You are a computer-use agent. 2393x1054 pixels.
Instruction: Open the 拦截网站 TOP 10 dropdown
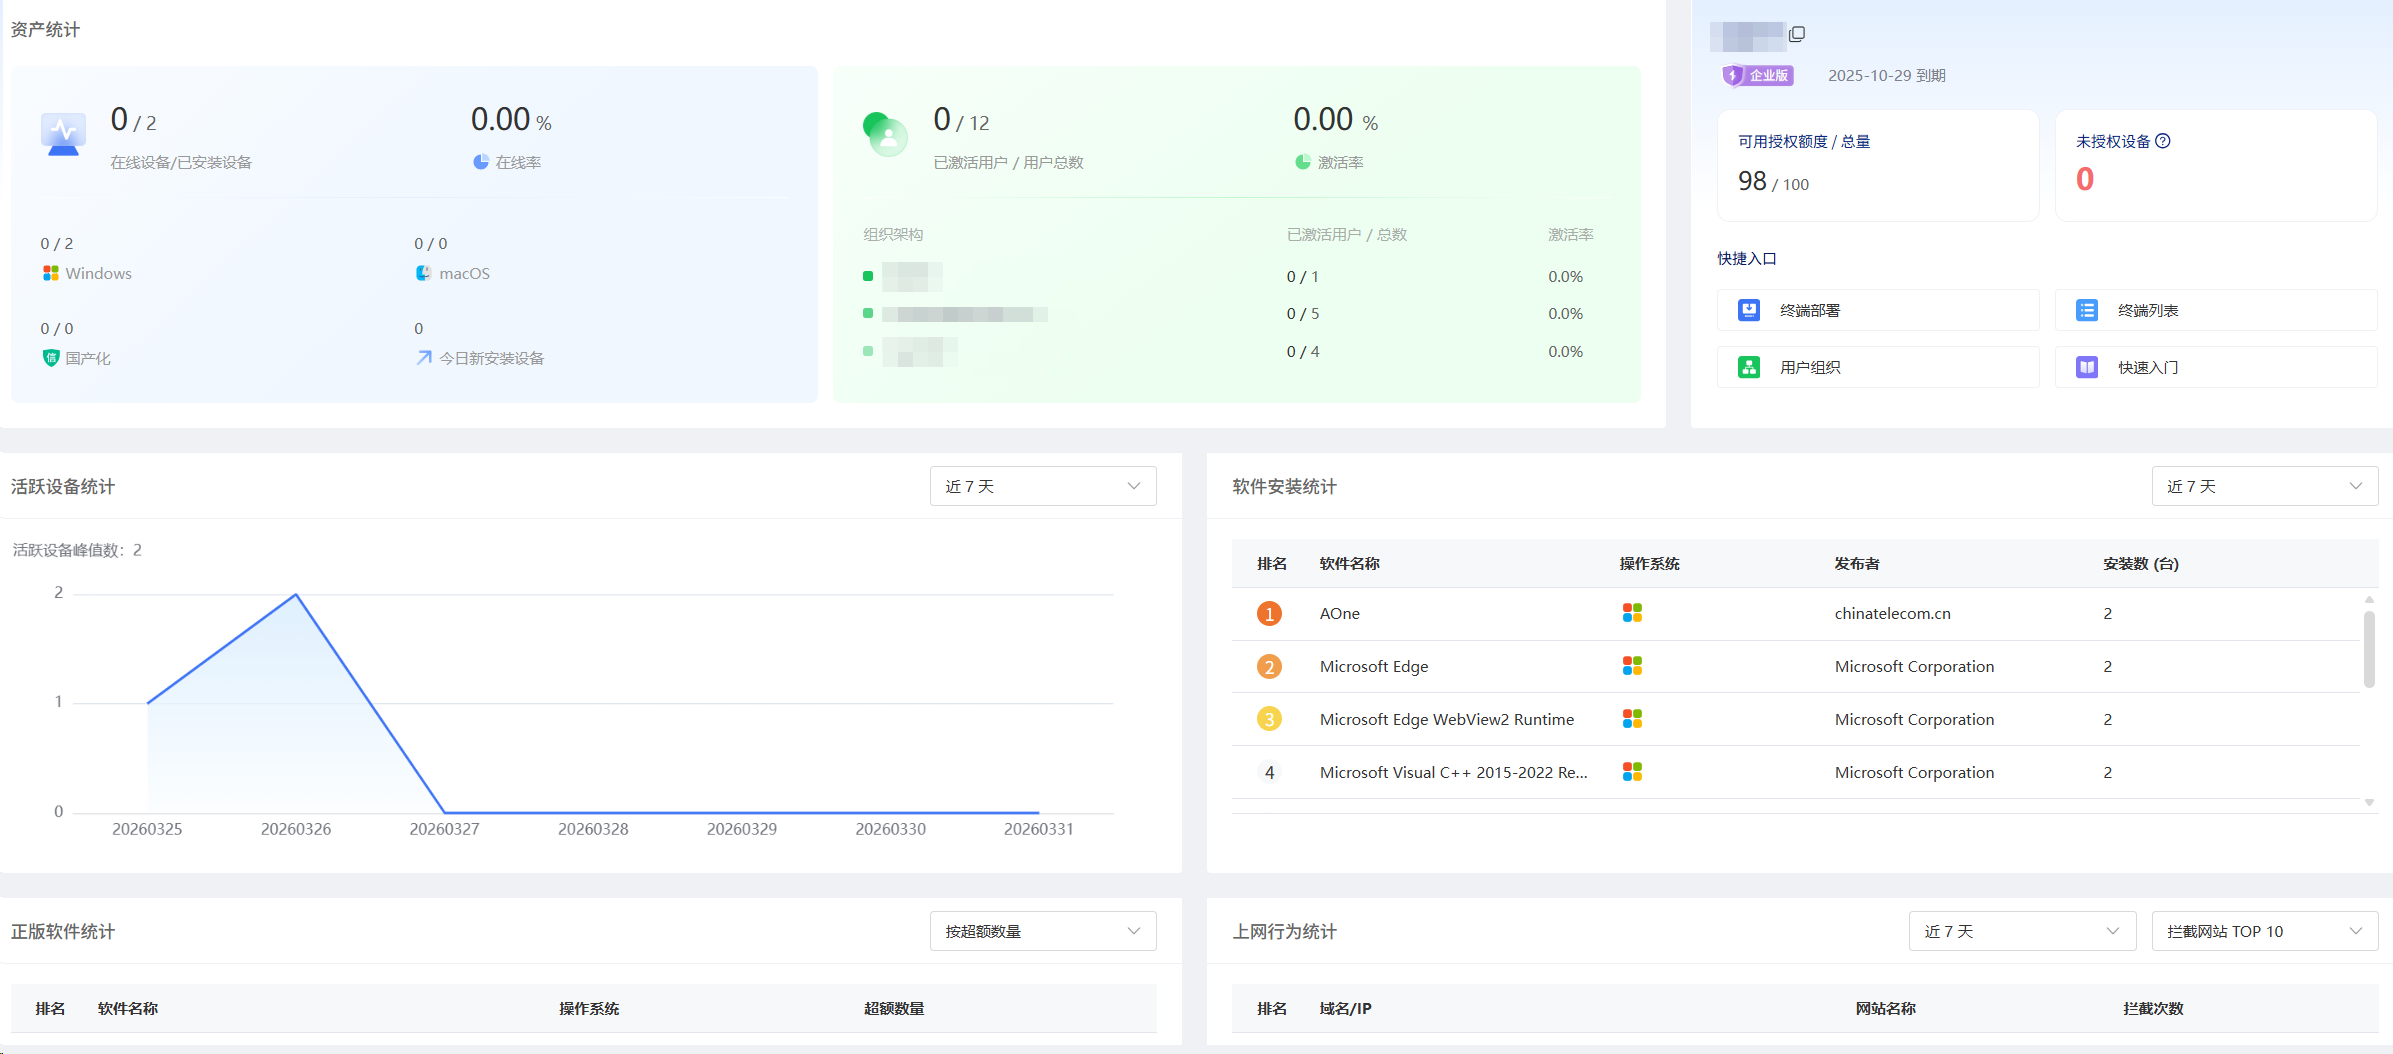coord(2264,931)
